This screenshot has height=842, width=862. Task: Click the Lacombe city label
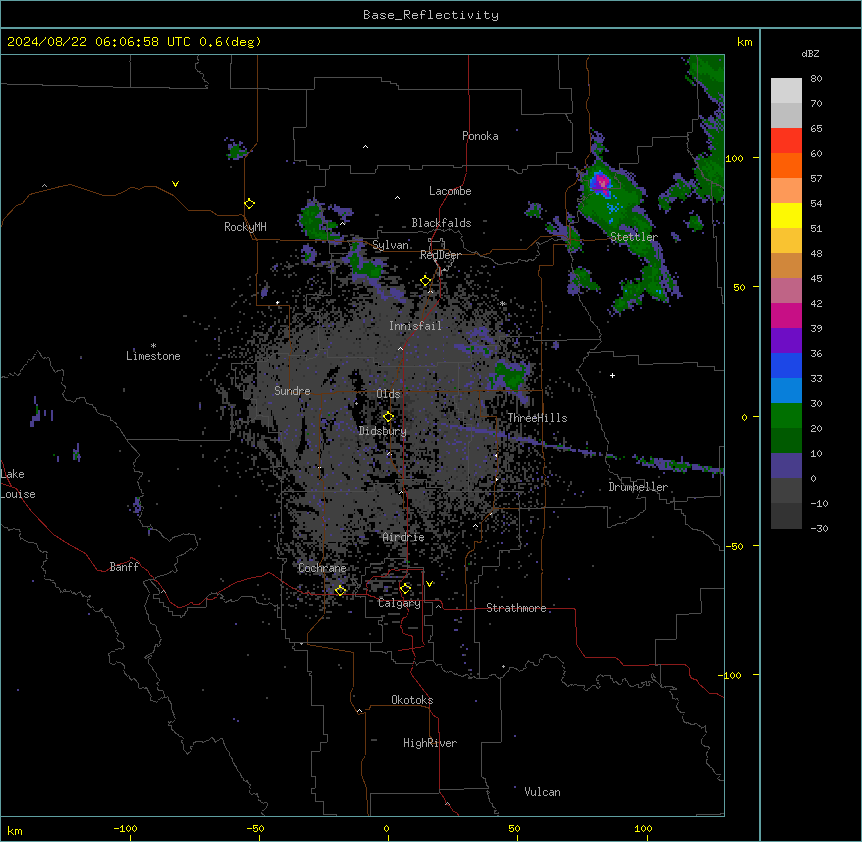pos(450,191)
